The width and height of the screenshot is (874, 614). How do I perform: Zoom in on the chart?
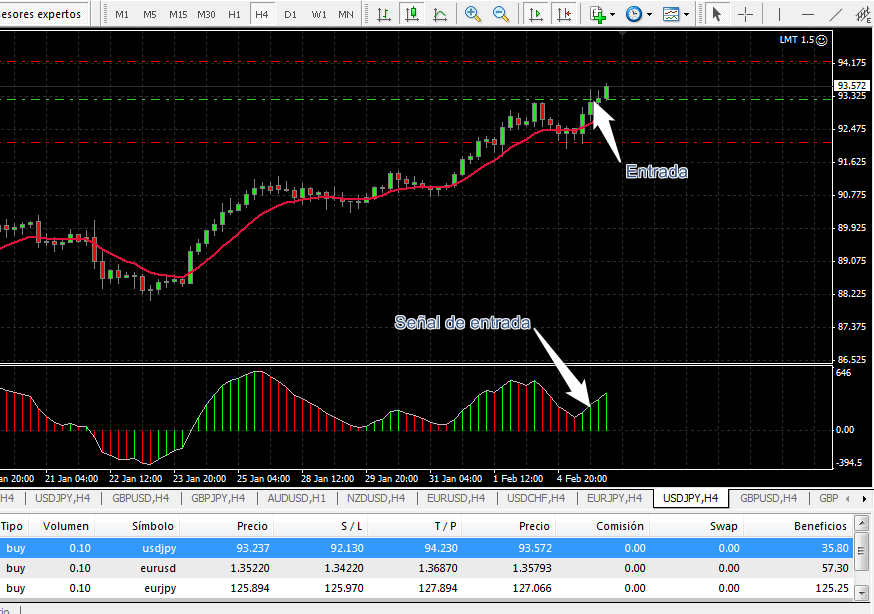[473, 14]
